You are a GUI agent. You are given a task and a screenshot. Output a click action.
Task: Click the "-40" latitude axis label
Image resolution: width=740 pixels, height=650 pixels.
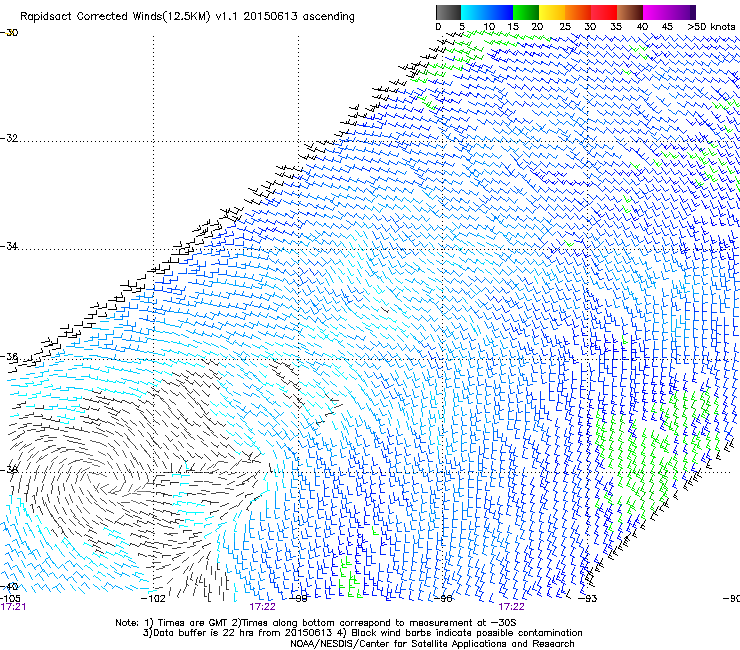[9, 586]
